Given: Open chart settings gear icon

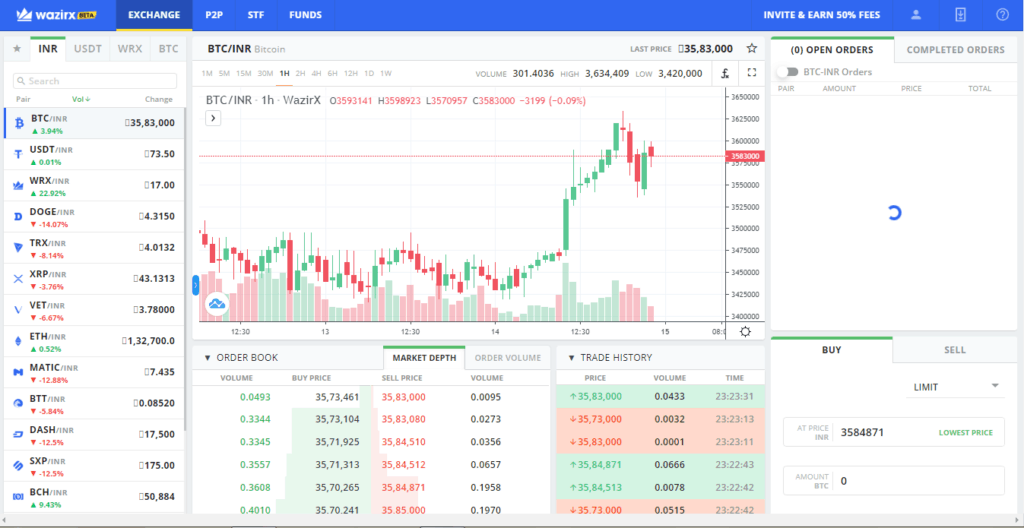Looking at the screenshot, I should pyautogui.click(x=745, y=331).
